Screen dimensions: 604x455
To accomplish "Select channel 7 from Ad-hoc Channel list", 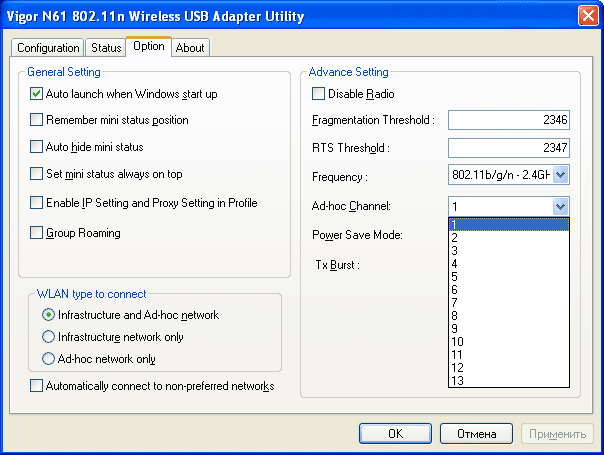I will tap(509, 303).
